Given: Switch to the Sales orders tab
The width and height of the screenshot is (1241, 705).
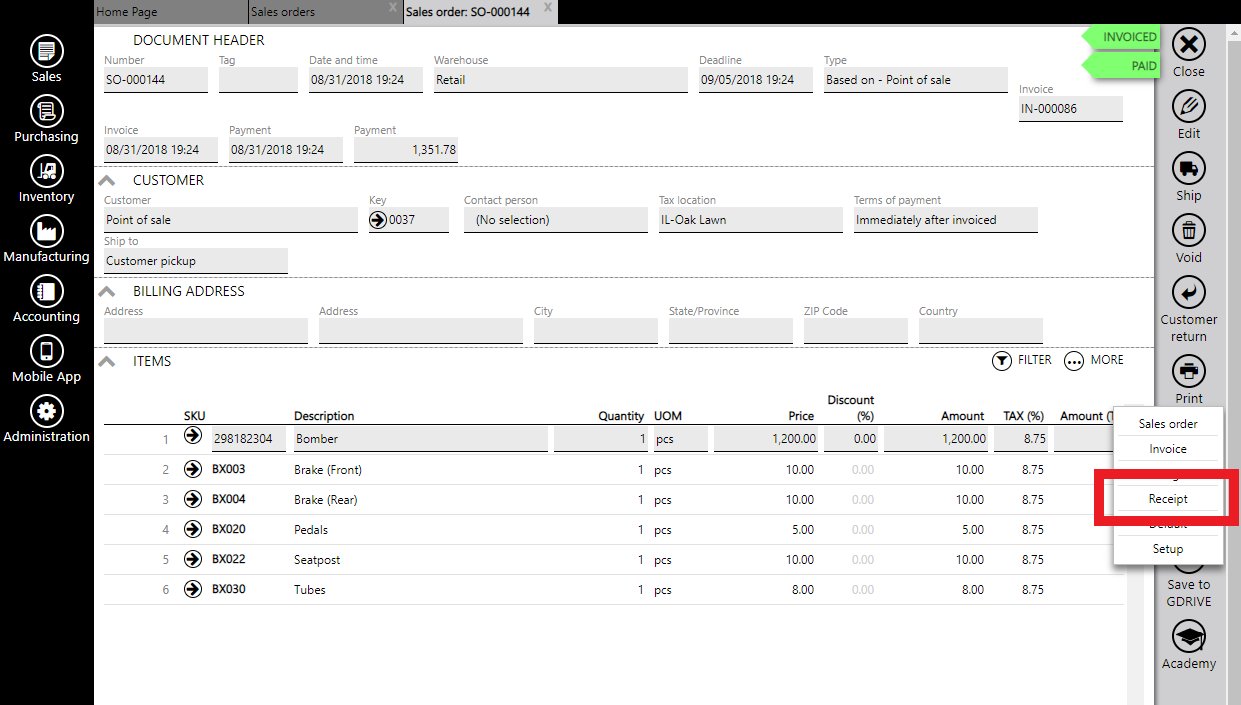Looking at the screenshot, I should (283, 12).
